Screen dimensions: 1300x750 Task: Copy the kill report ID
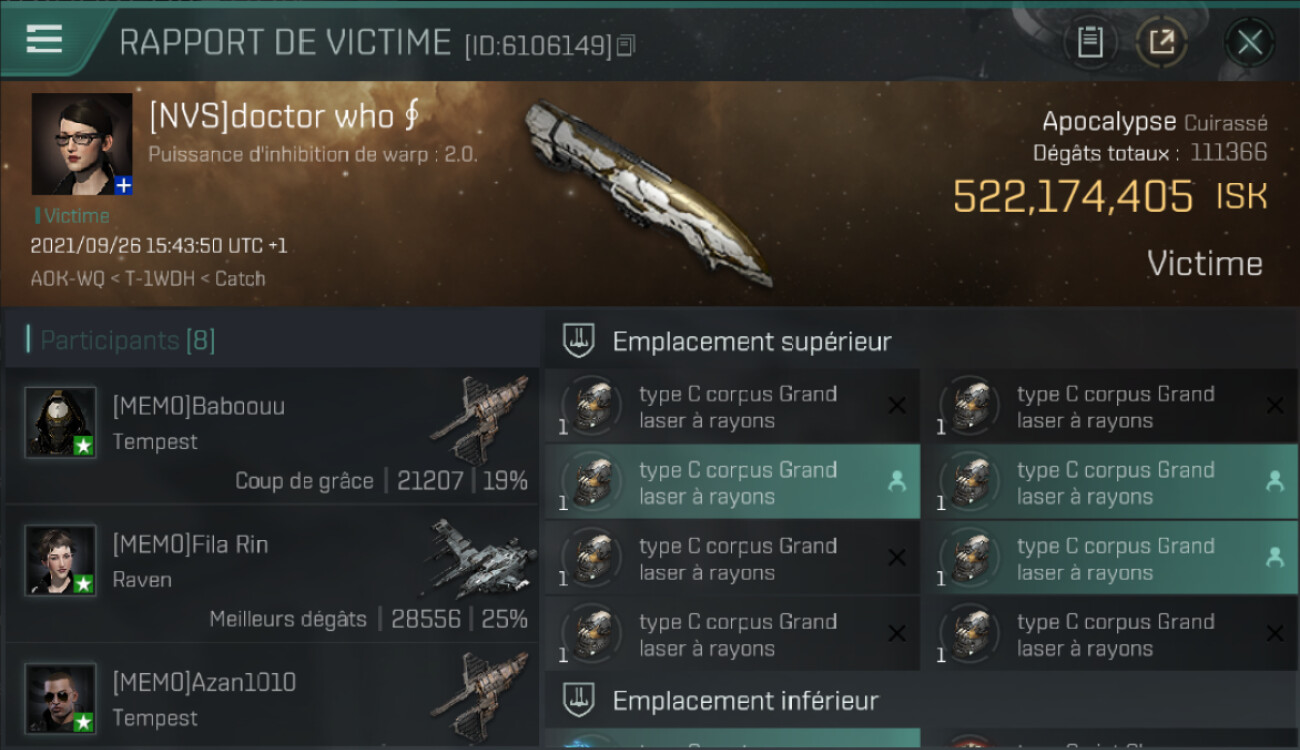click(625, 45)
